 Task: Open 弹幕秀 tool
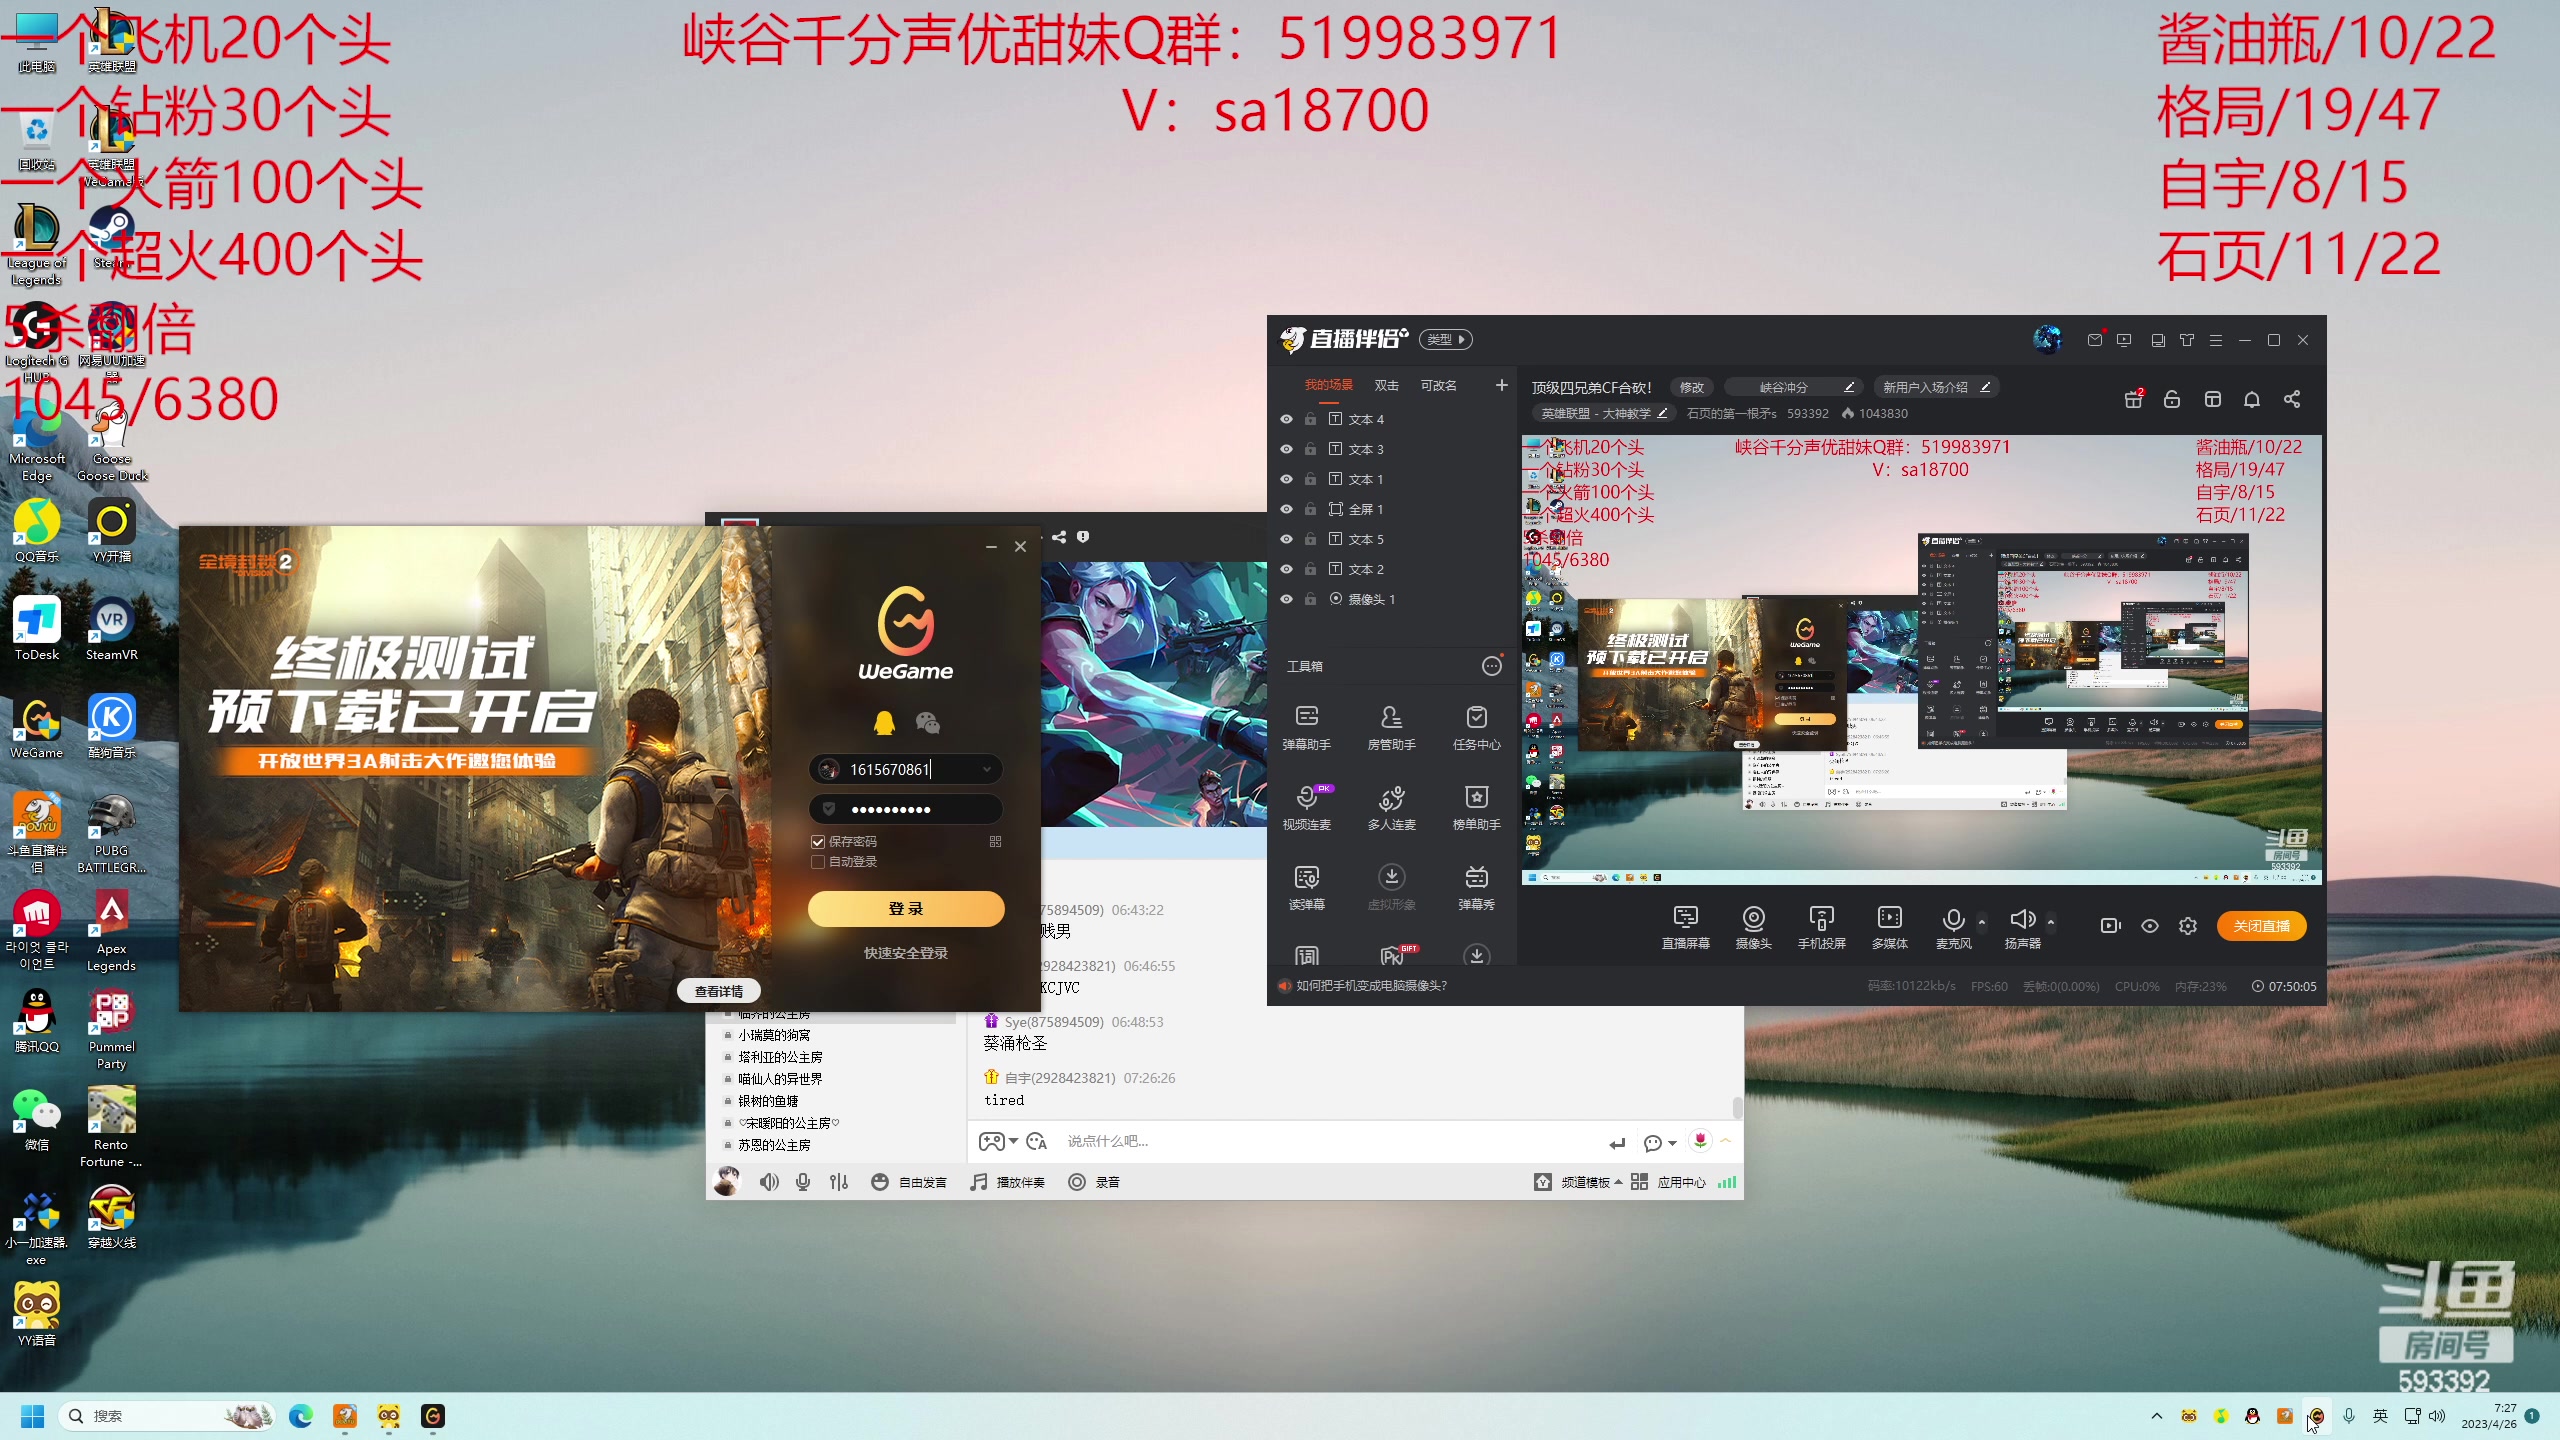[x=1476, y=887]
